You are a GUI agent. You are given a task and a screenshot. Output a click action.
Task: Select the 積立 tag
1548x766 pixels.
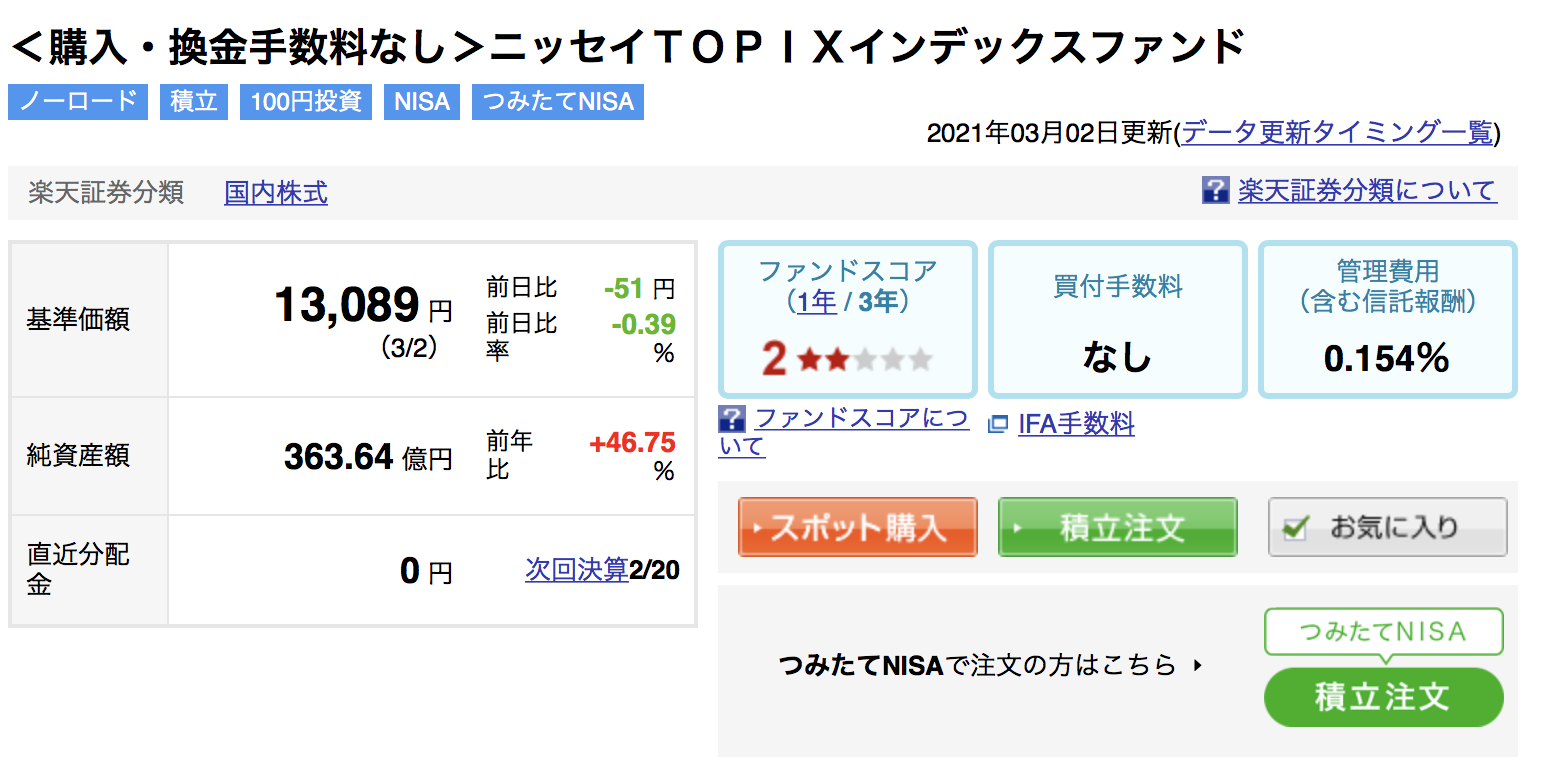(194, 101)
